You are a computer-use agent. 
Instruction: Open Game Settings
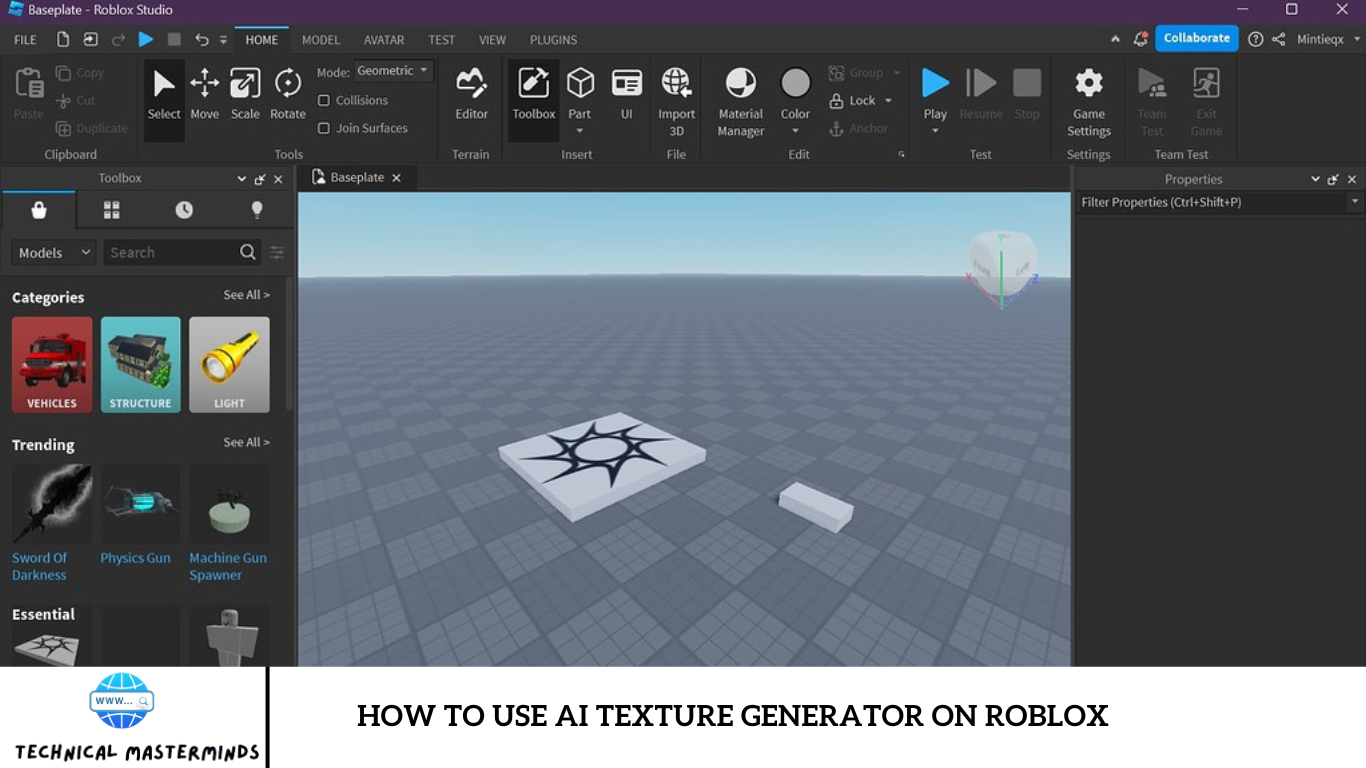pyautogui.click(x=1088, y=100)
